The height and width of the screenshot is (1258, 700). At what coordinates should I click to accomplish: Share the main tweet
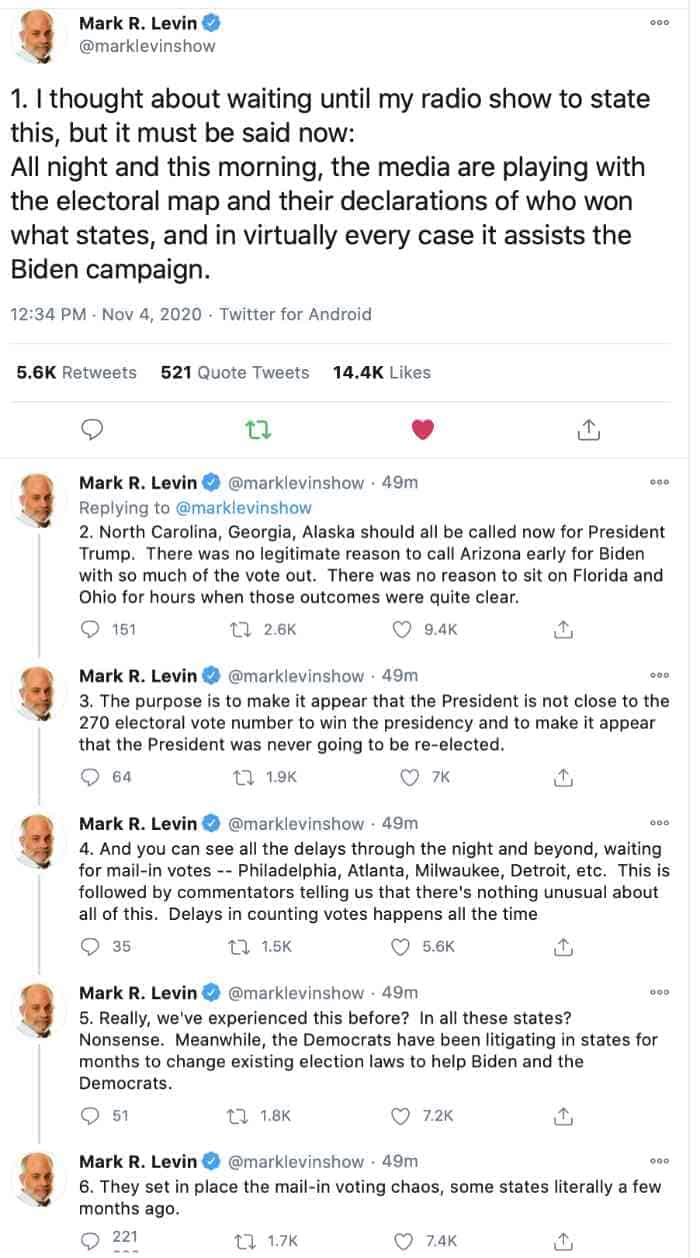[589, 430]
